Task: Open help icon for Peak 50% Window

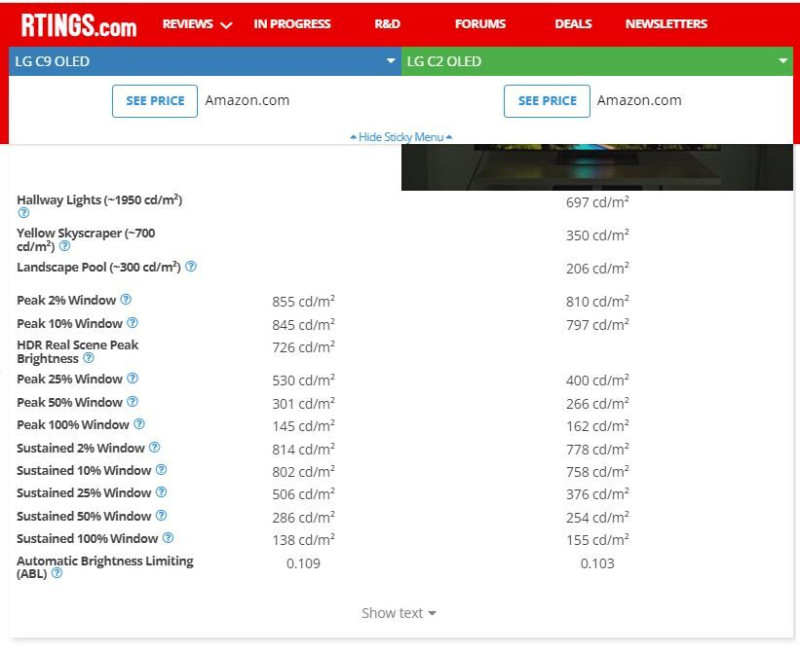Action: tap(132, 402)
